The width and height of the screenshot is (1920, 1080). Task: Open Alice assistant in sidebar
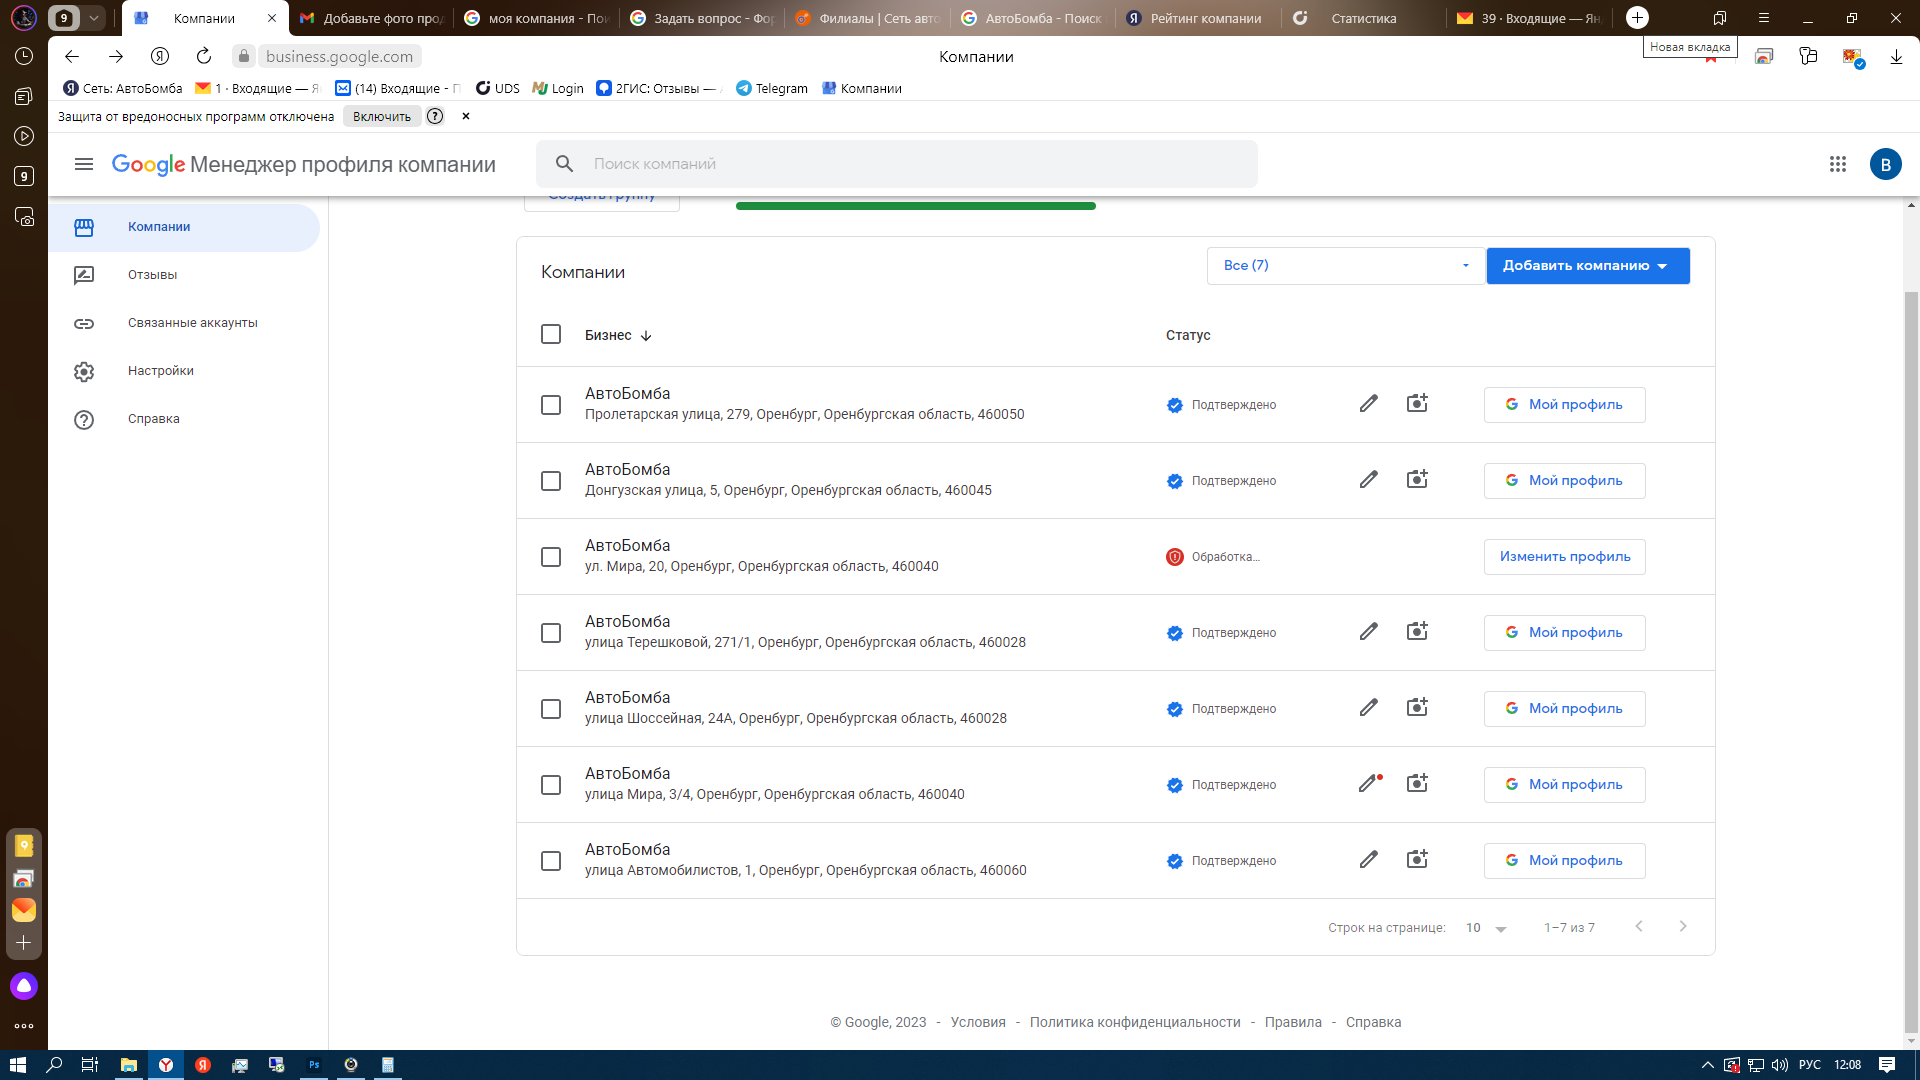click(x=24, y=986)
